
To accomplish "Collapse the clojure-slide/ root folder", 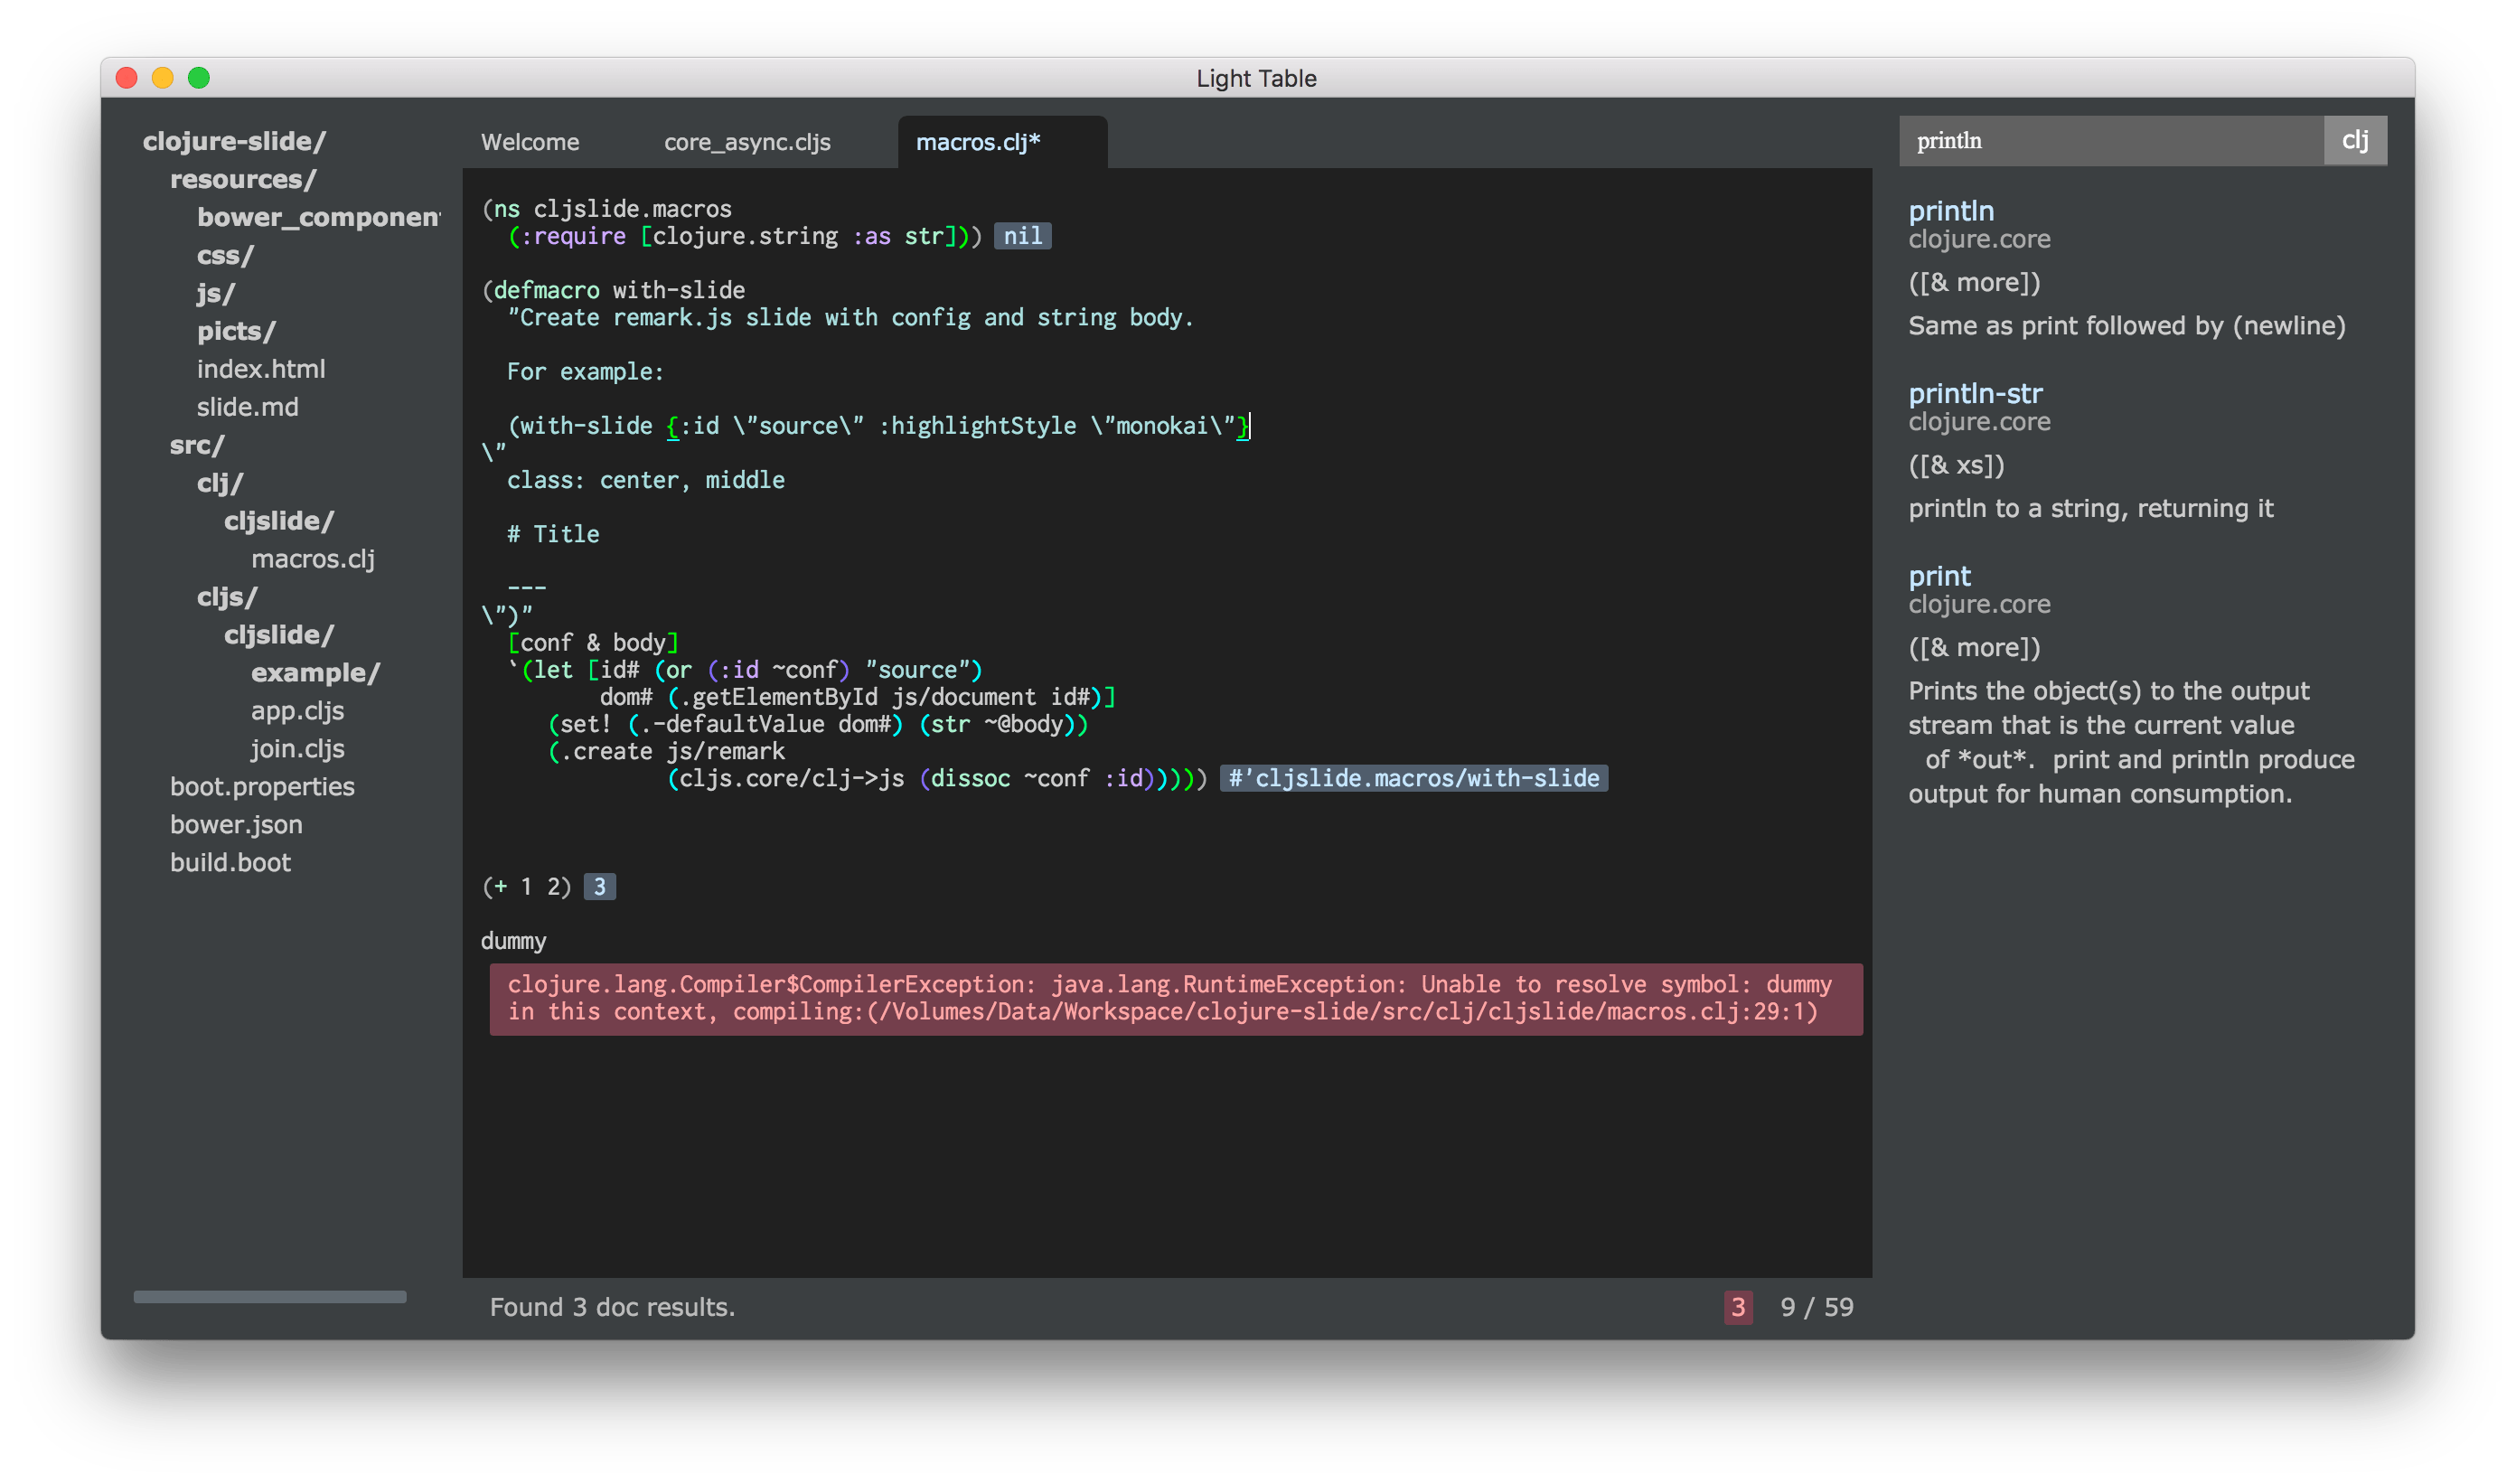I will click(x=234, y=141).
